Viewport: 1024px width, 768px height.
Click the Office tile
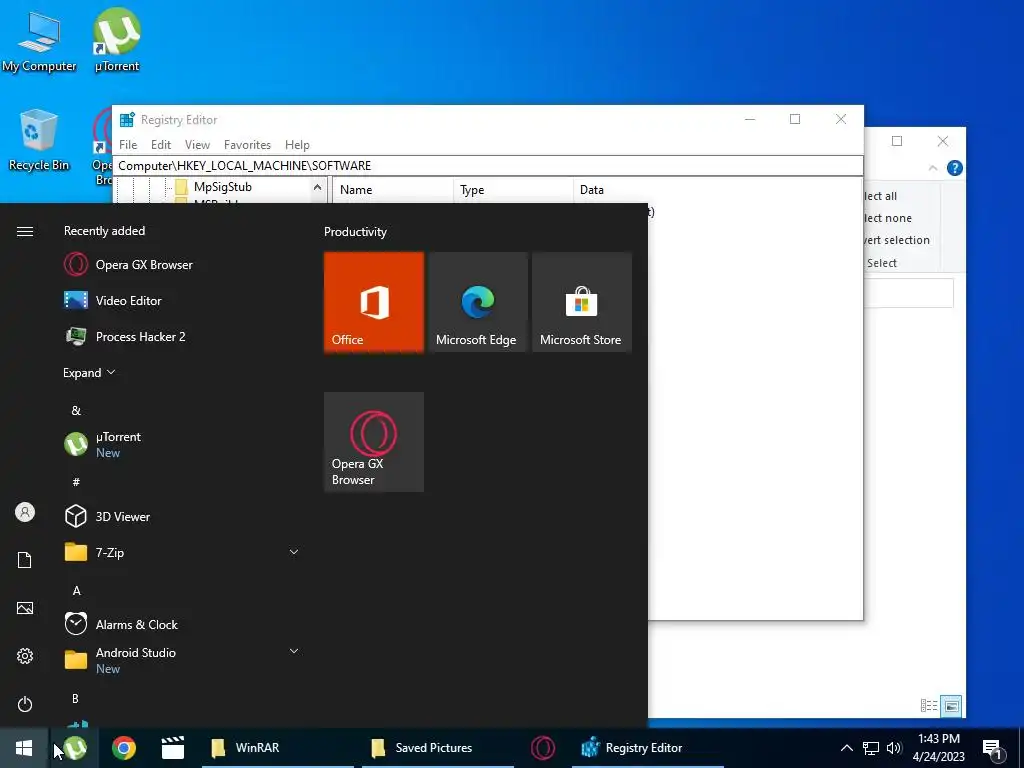(374, 302)
